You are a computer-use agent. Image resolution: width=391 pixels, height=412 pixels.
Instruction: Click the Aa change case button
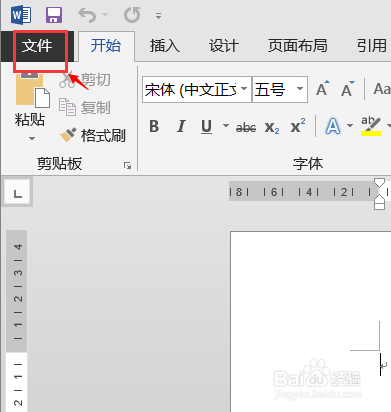[x=382, y=89]
